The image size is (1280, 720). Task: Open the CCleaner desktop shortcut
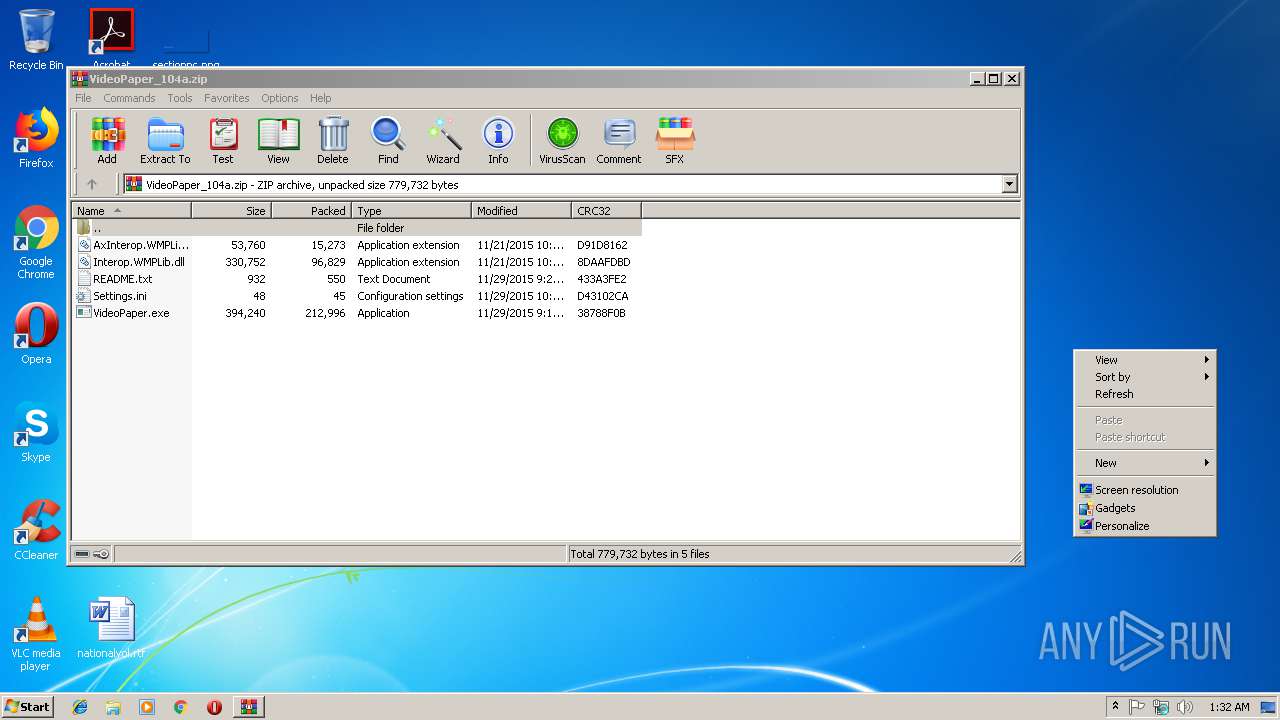36,530
